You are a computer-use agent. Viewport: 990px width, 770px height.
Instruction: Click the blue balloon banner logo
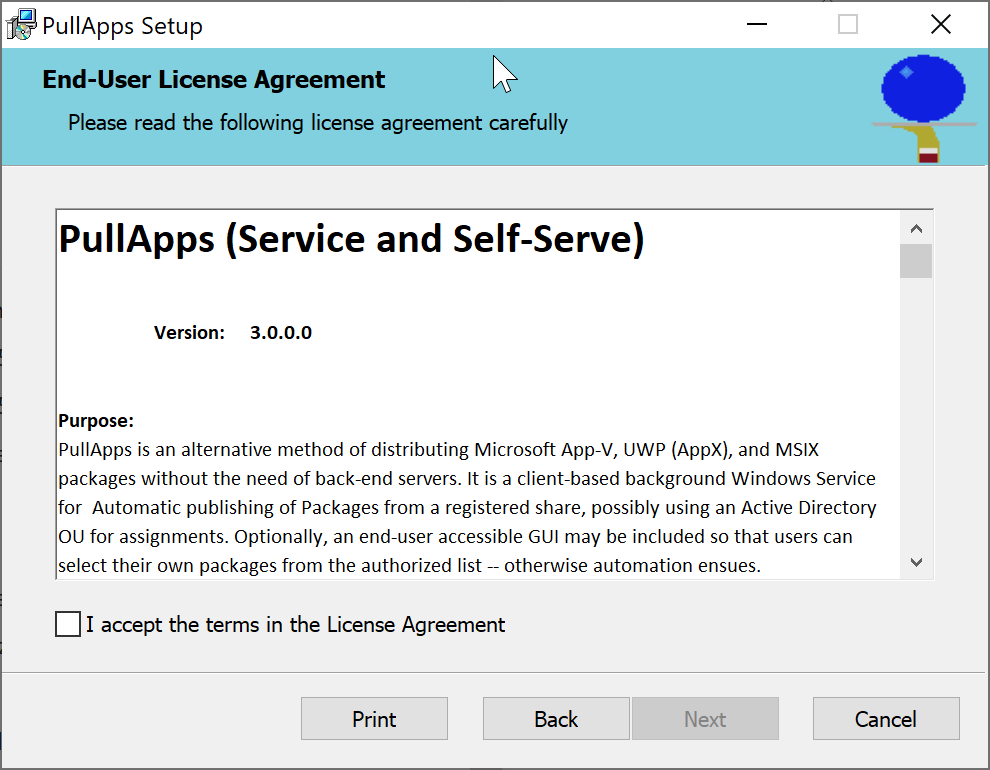(x=922, y=108)
